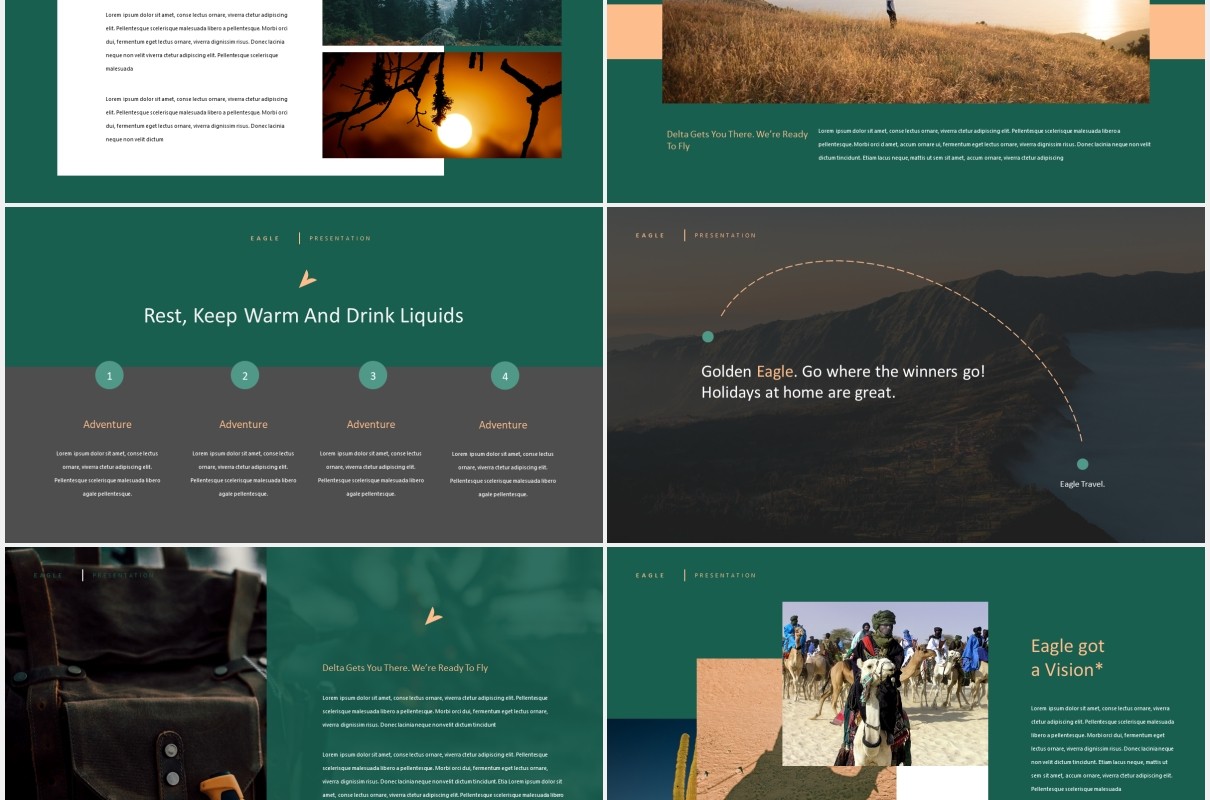The image size is (1210, 800).
Task: Click the Lorem ipsum paragraph under fourth Adventure
Action: [x=503, y=474]
